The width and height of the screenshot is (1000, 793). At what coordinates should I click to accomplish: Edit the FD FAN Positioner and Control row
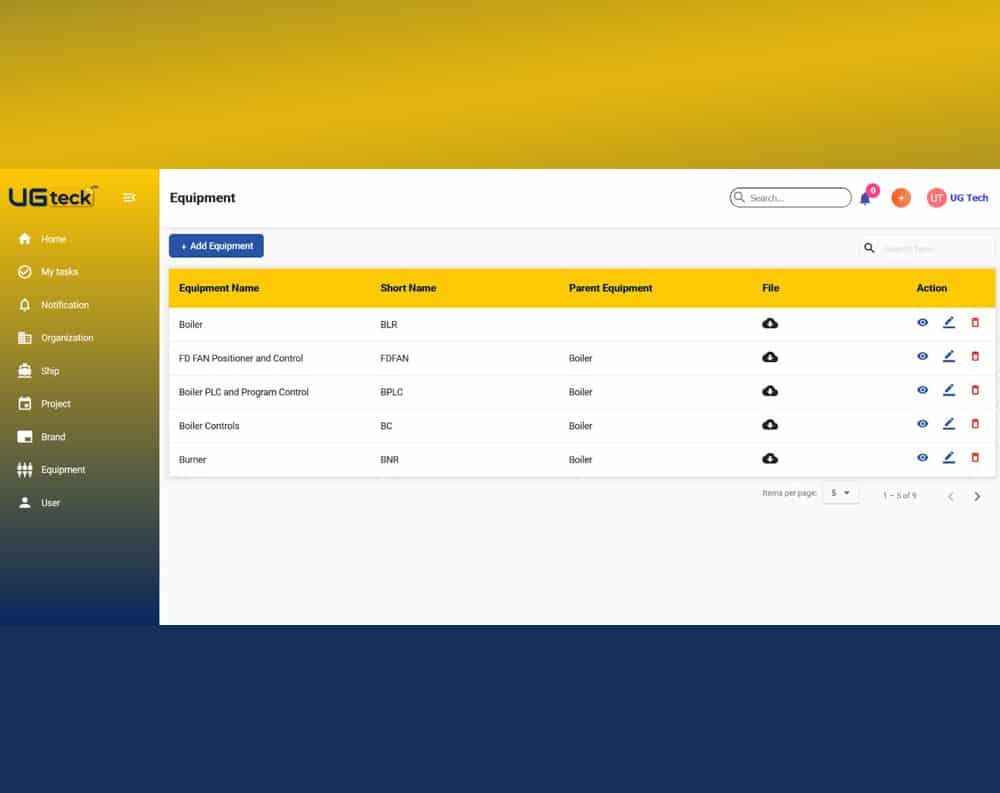949,357
